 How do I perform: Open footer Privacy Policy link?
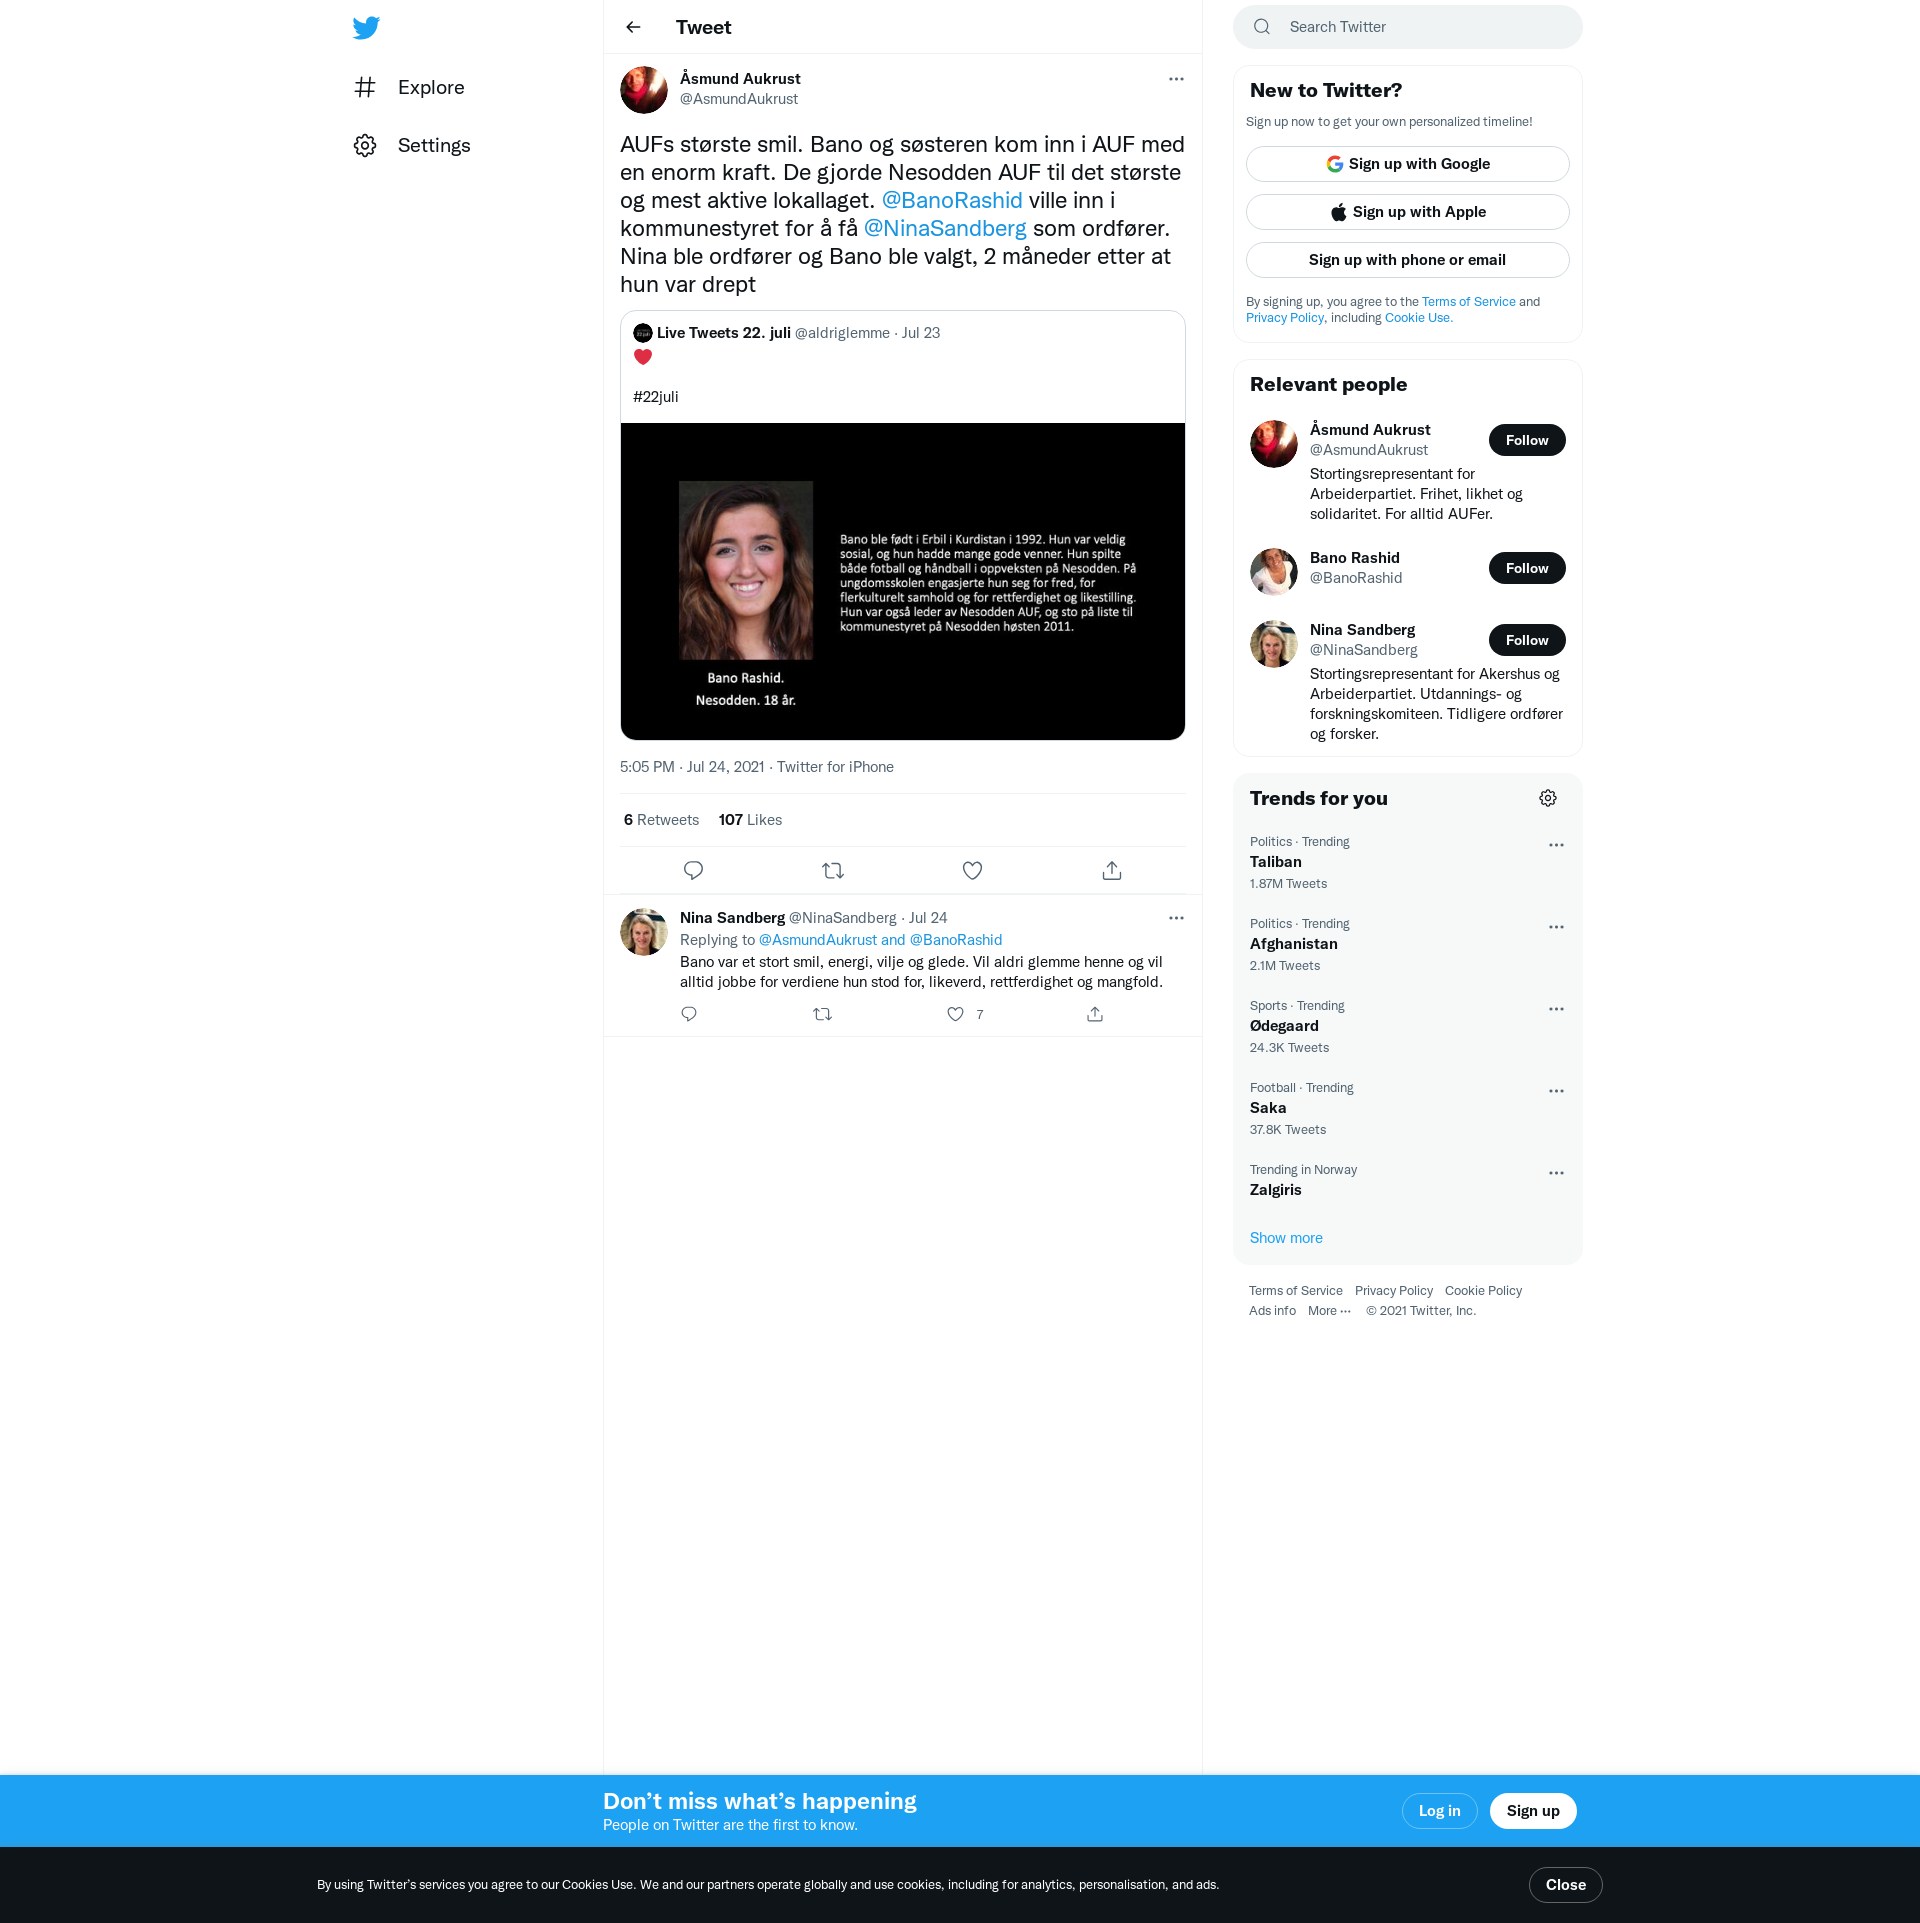pyautogui.click(x=1393, y=1291)
